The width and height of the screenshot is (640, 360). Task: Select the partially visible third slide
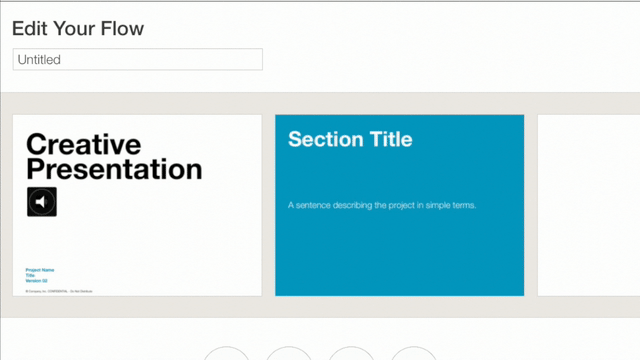[589, 205]
